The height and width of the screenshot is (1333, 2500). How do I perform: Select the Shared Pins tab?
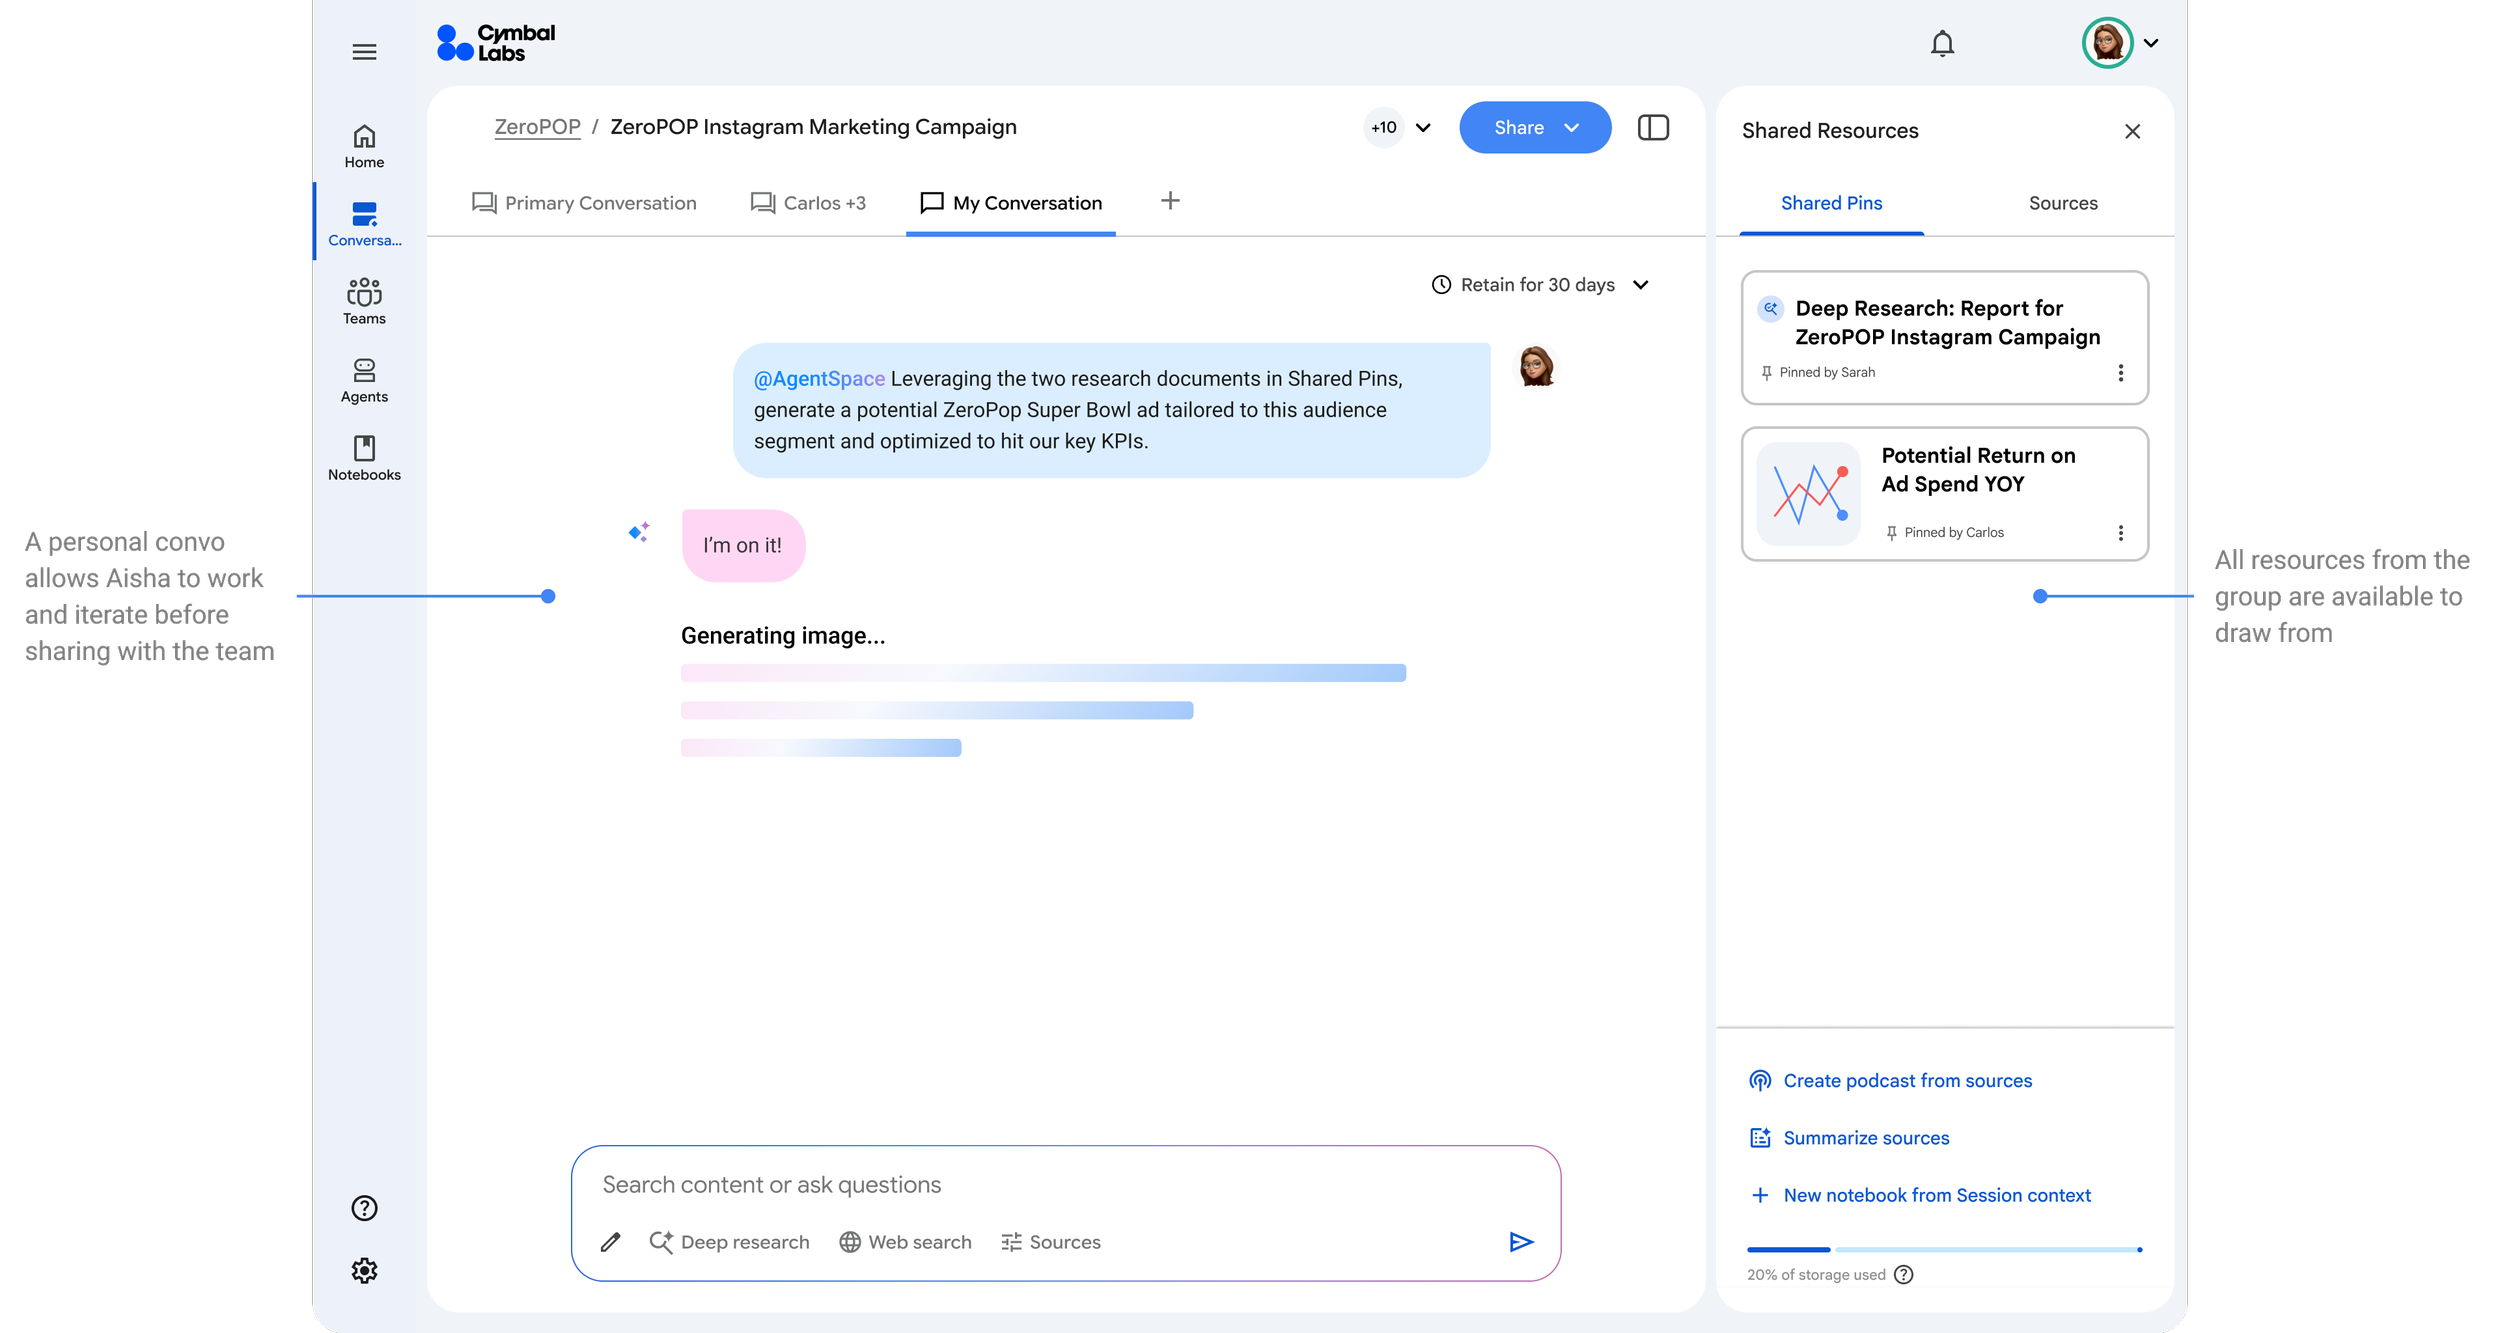1831,204
